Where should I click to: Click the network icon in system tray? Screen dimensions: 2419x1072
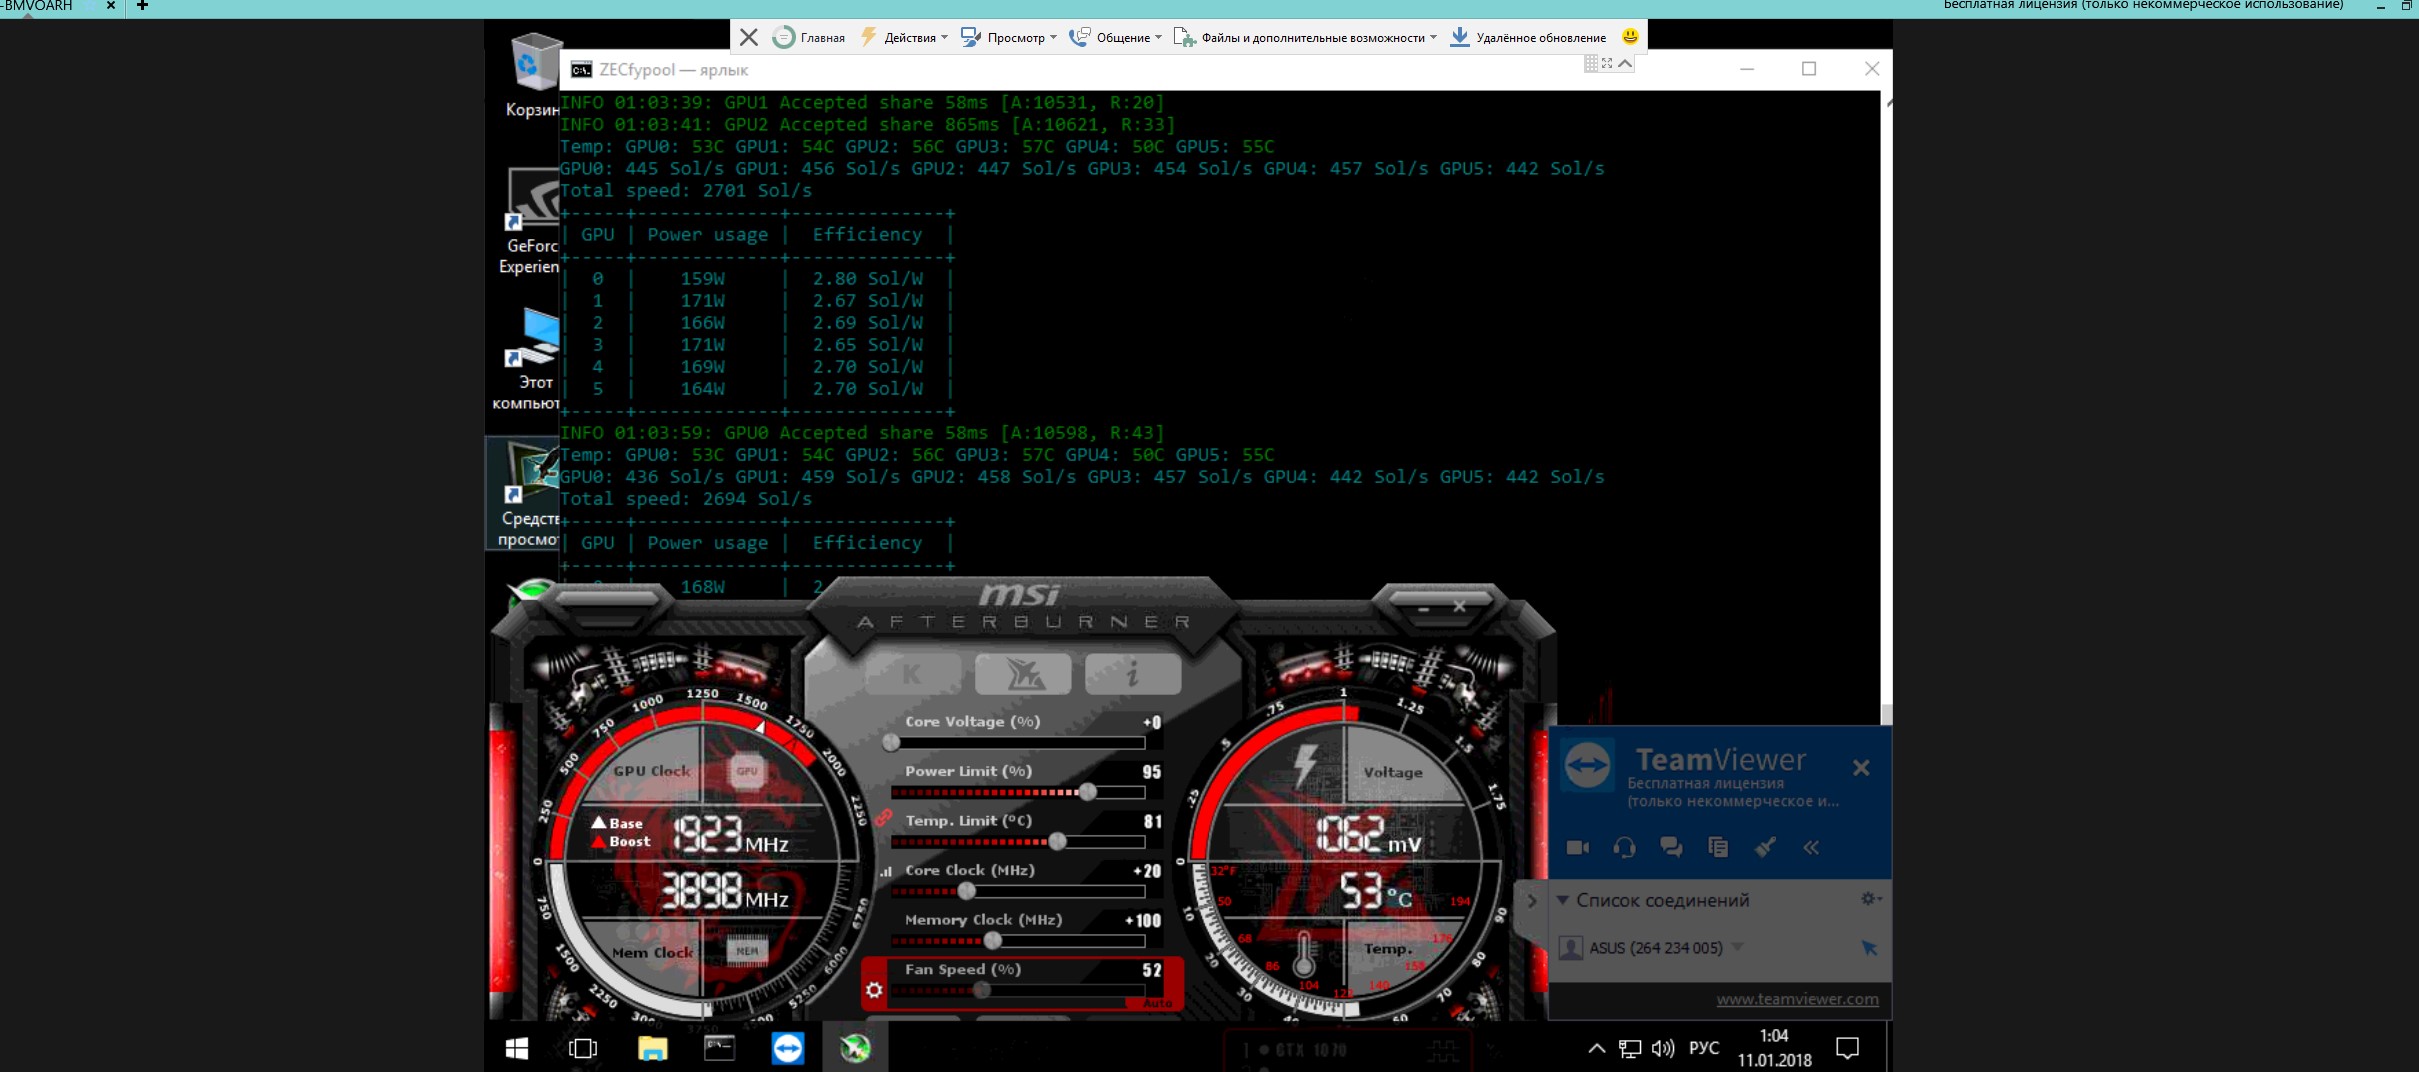(x=1630, y=1048)
